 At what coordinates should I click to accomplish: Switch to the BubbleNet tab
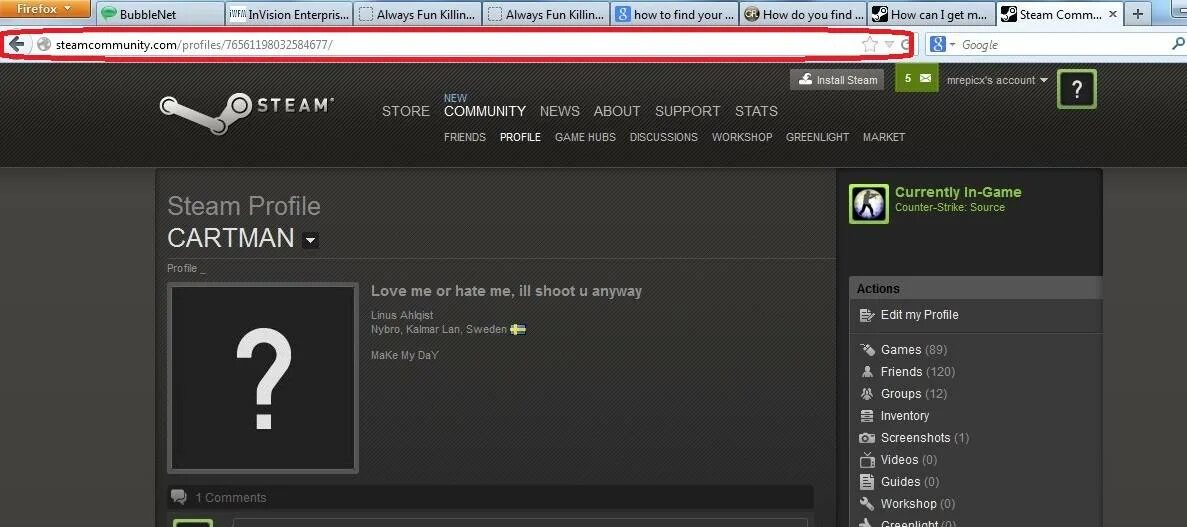159,14
